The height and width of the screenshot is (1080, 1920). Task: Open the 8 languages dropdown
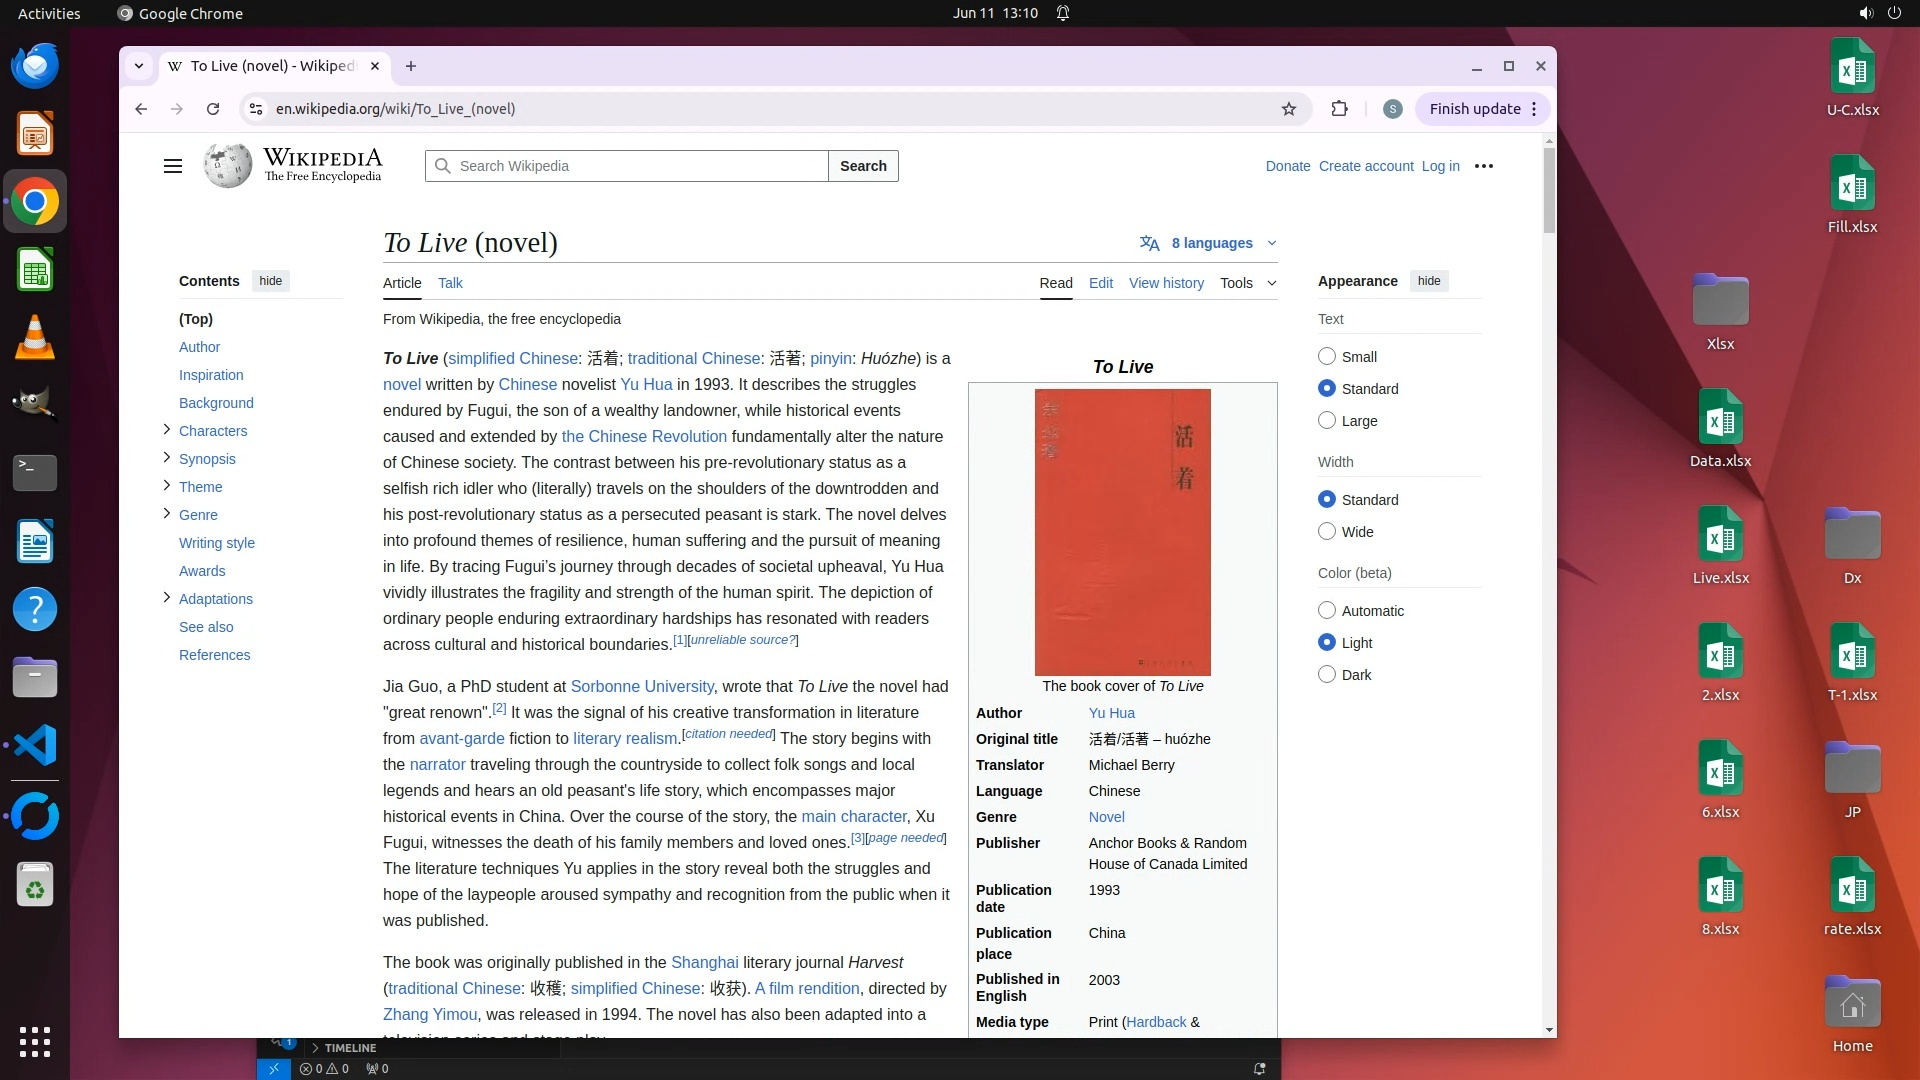coord(1210,243)
